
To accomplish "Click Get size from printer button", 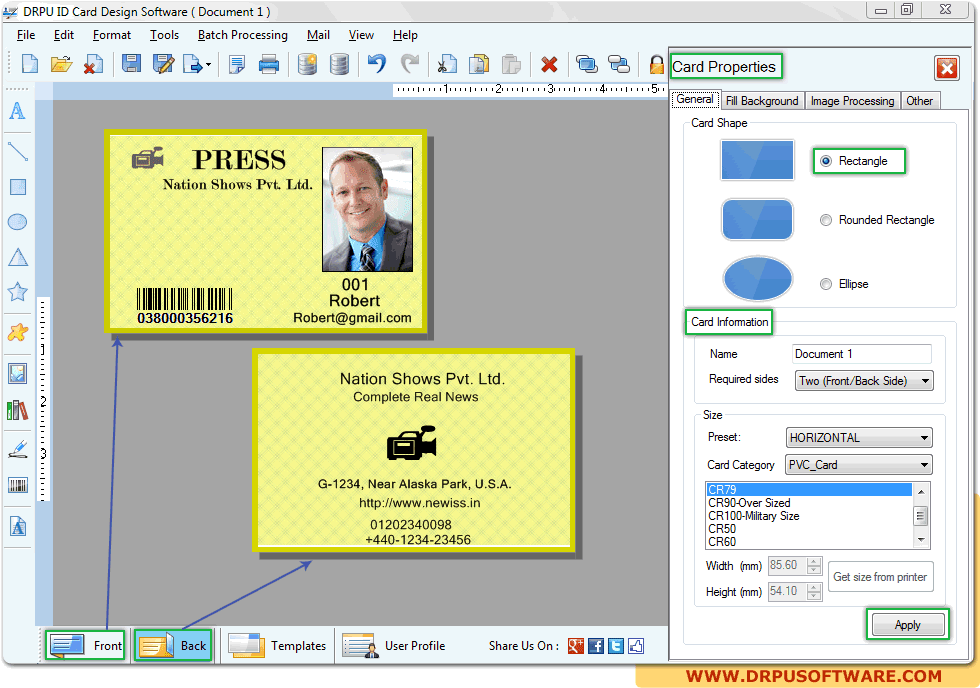I will (880, 577).
